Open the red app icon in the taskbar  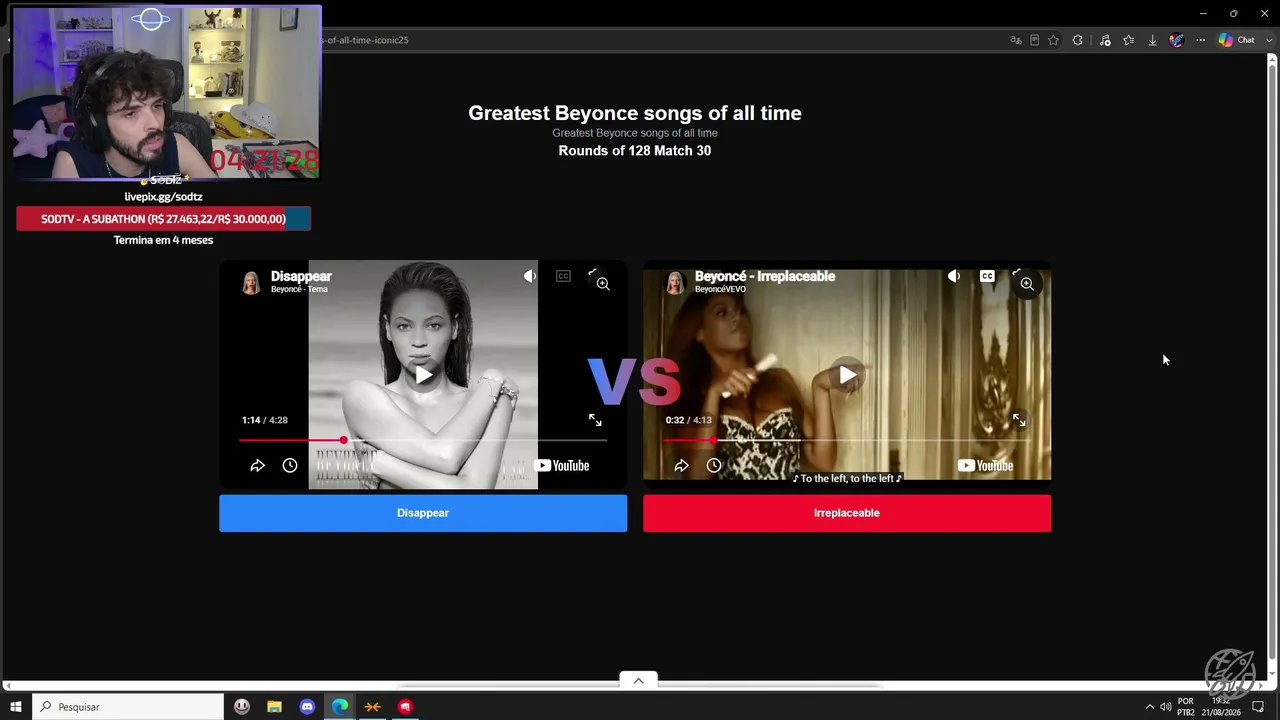pos(405,707)
